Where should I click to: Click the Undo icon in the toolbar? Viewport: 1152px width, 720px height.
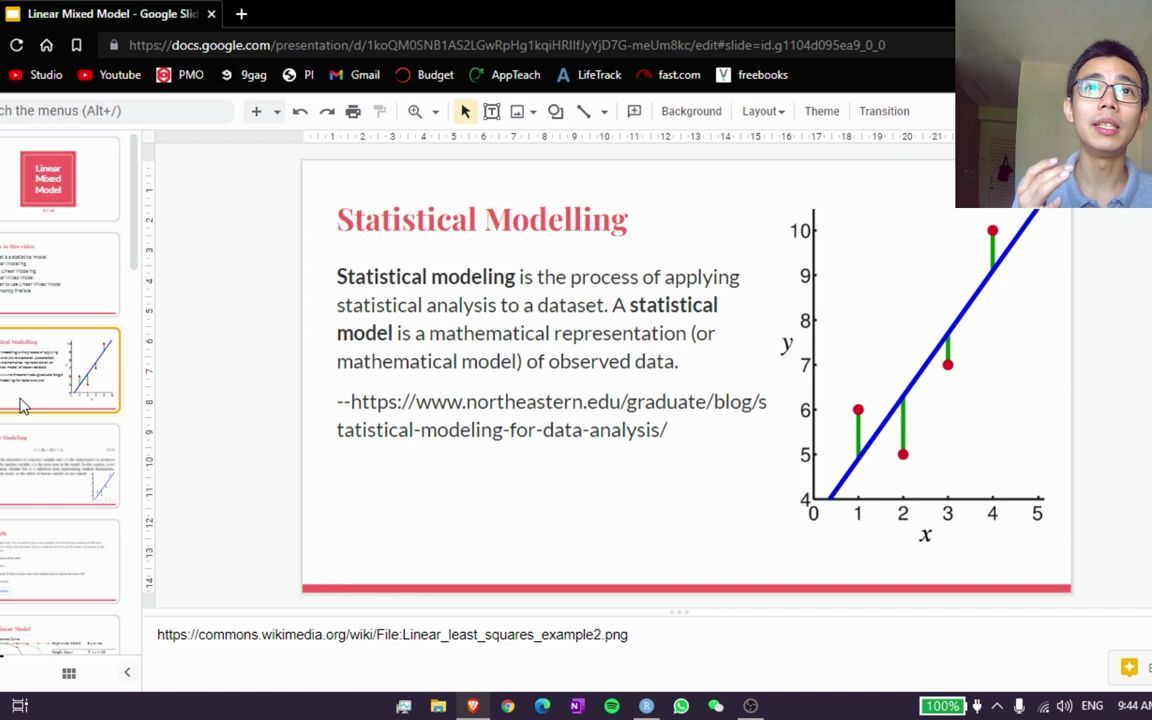click(301, 111)
